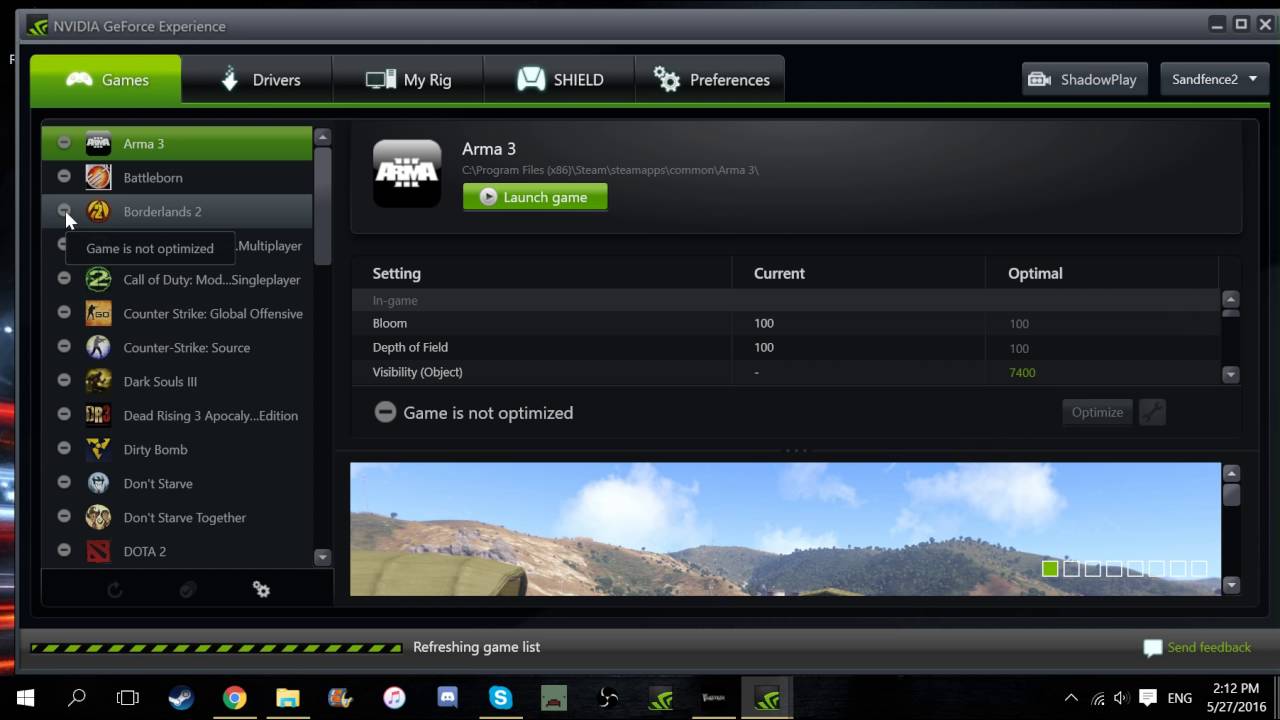Image resolution: width=1280 pixels, height=720 pixels.
Task: Open the volume control in the system tray
Action: click(1121, 698)
